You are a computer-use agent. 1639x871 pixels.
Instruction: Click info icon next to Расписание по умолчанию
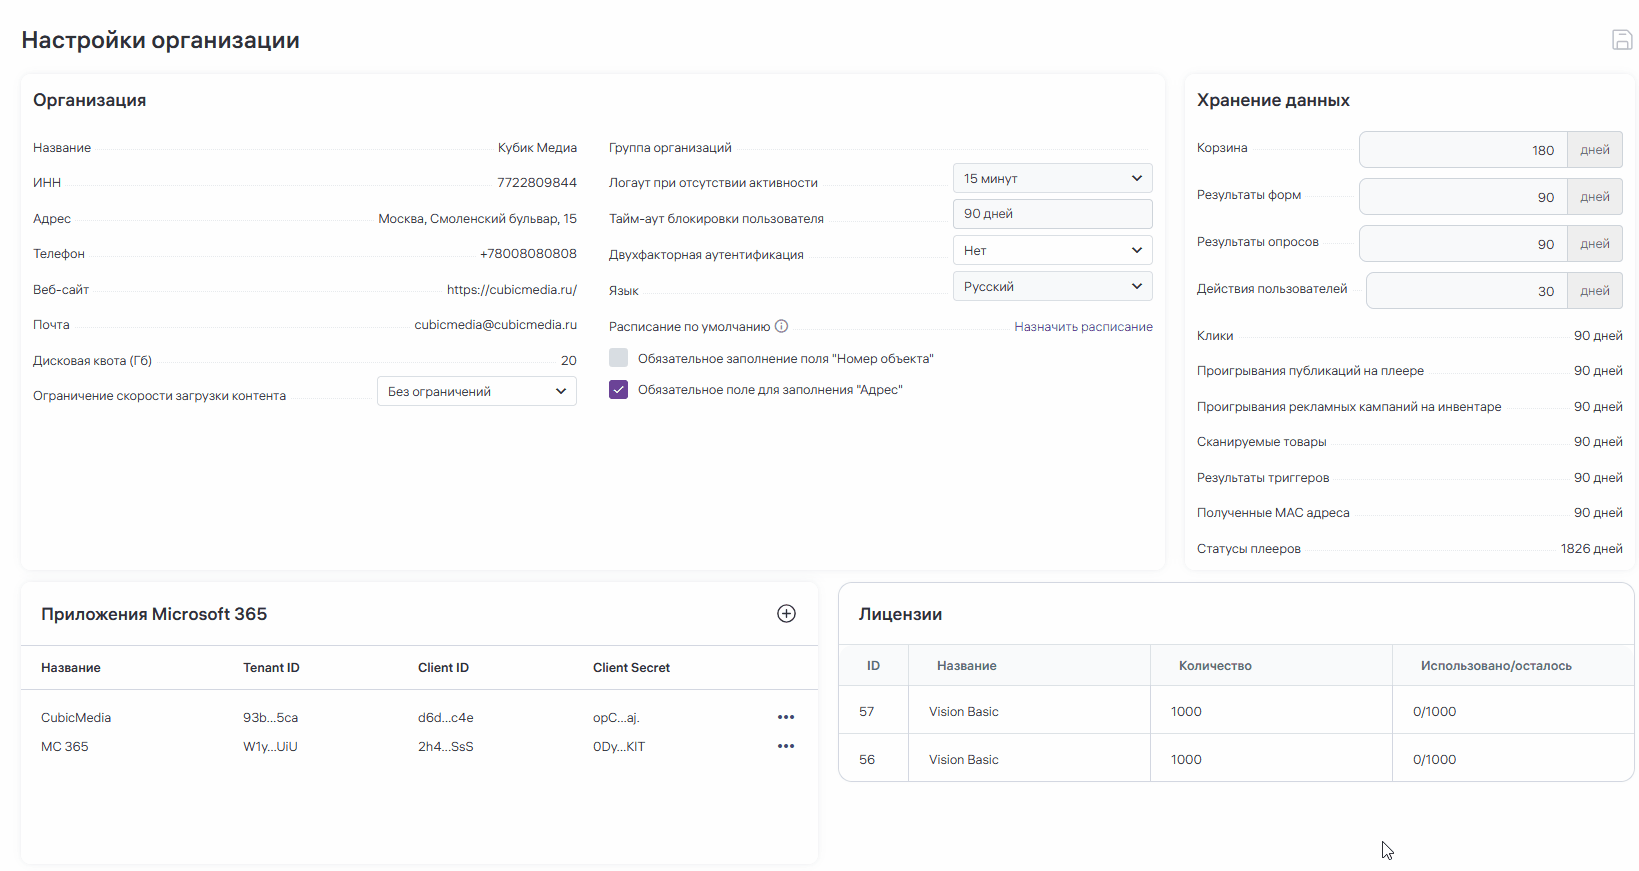click(x=782, y=326)
